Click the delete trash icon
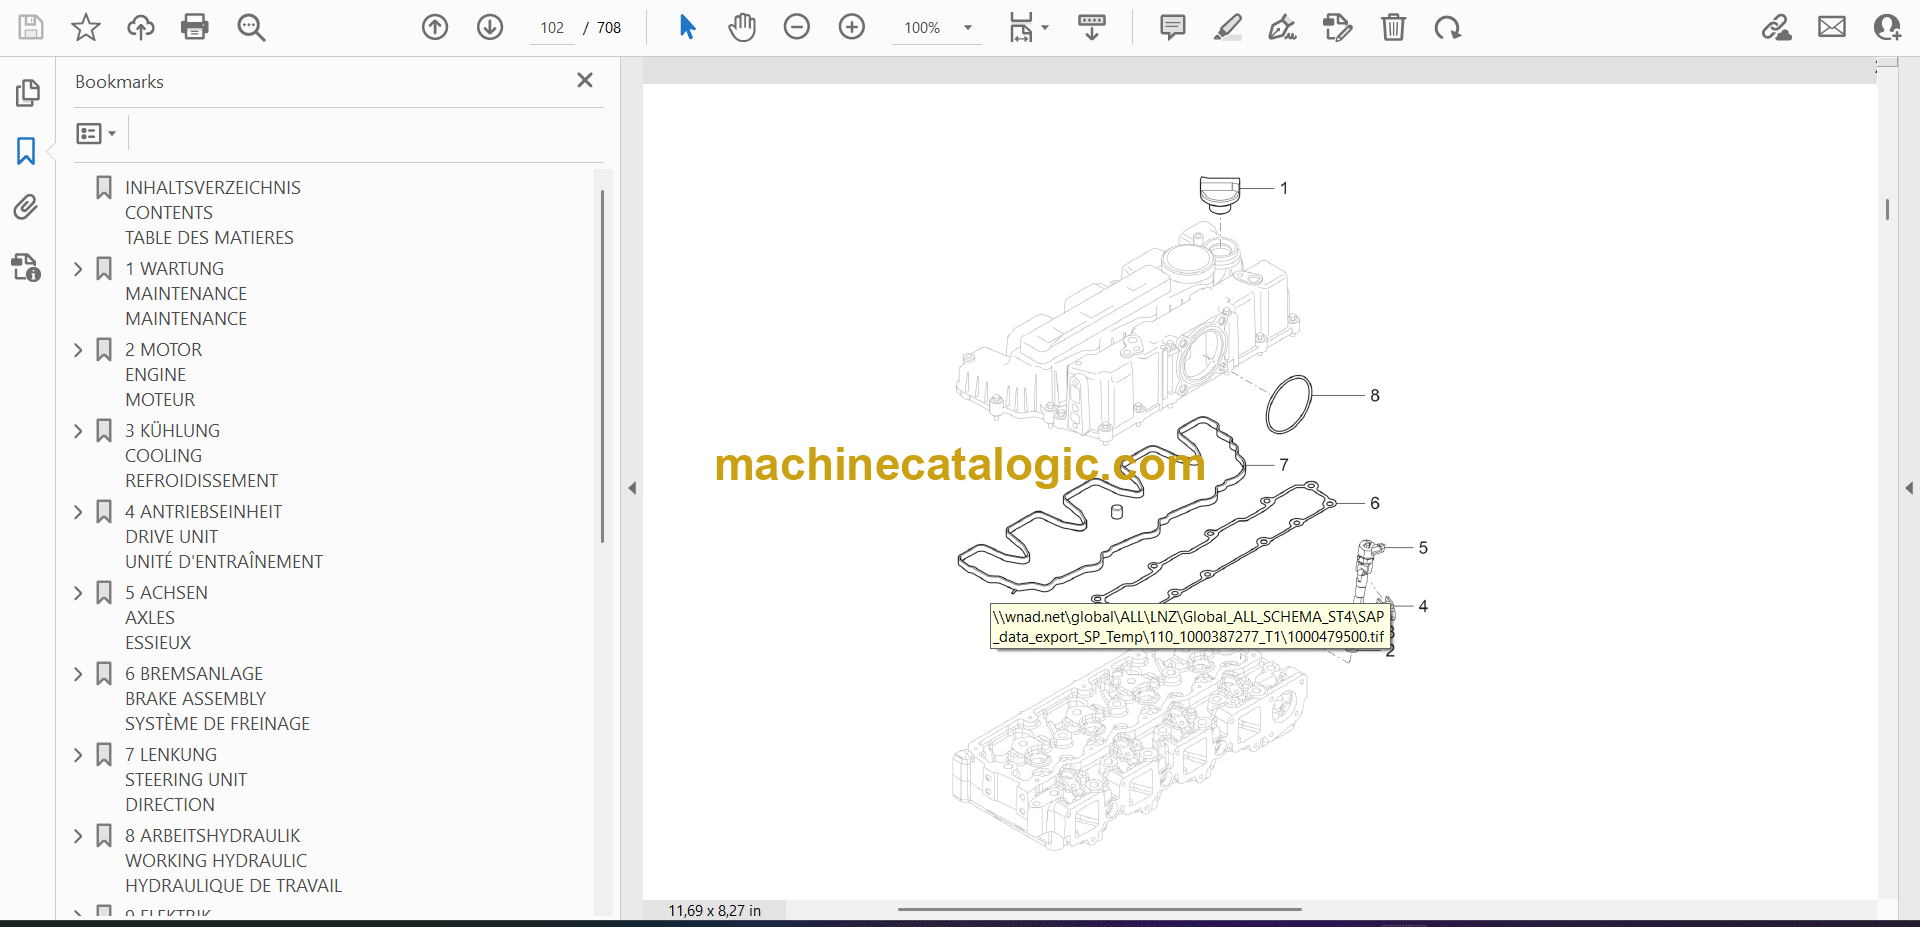This screenshot has height=927, width=1920. pos(1393,27)
